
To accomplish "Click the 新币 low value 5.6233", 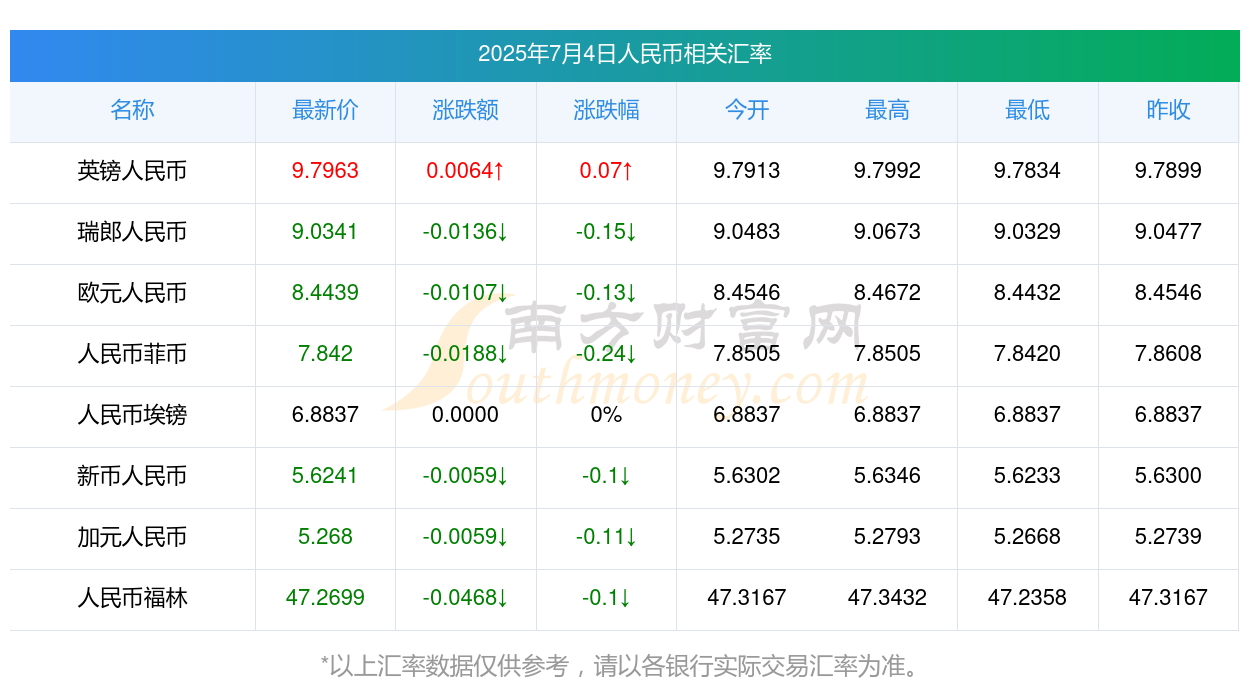I will click(1028, 476).
